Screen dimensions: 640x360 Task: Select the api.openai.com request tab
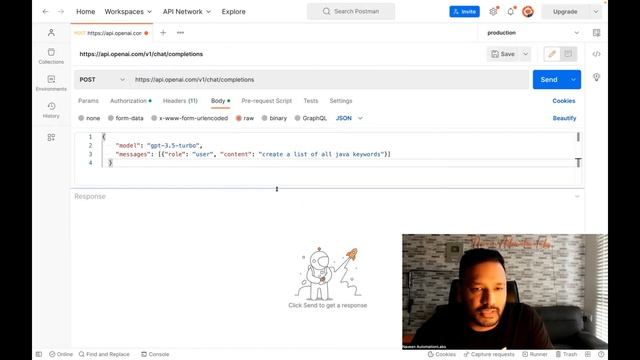point(111,33)
